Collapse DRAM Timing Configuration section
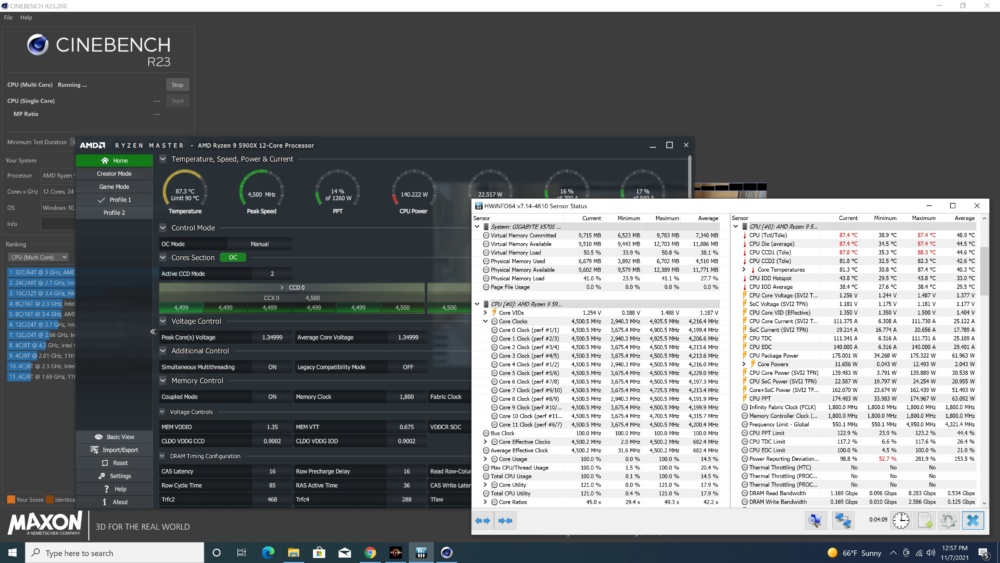Image resolution: width=1000 pixels, height=563 pixels. click(162, 456)
